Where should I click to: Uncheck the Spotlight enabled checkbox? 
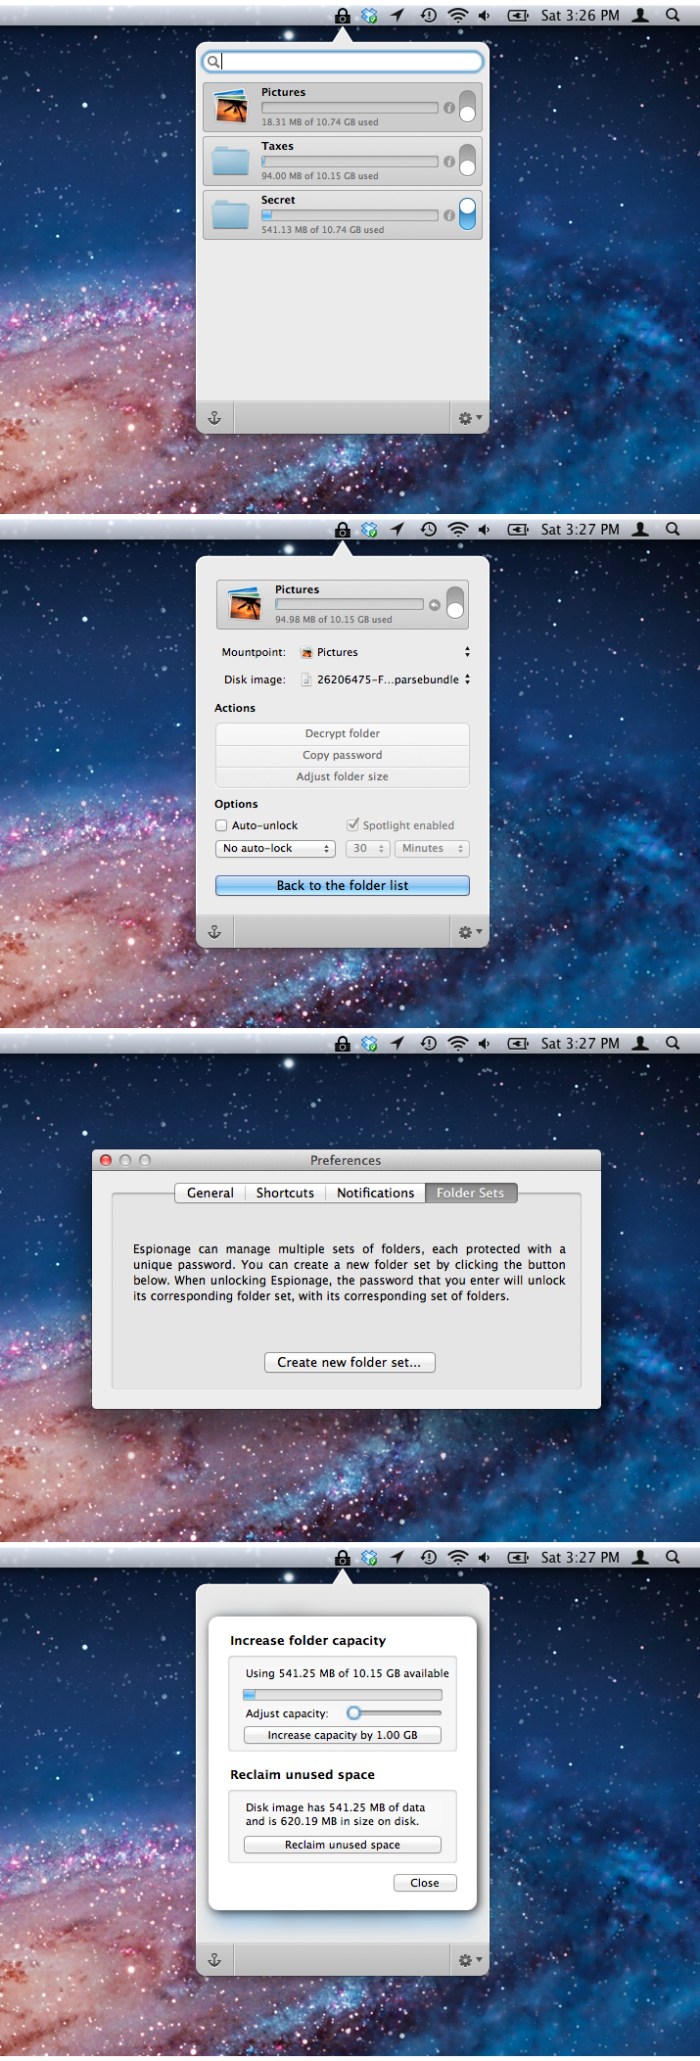352,825
